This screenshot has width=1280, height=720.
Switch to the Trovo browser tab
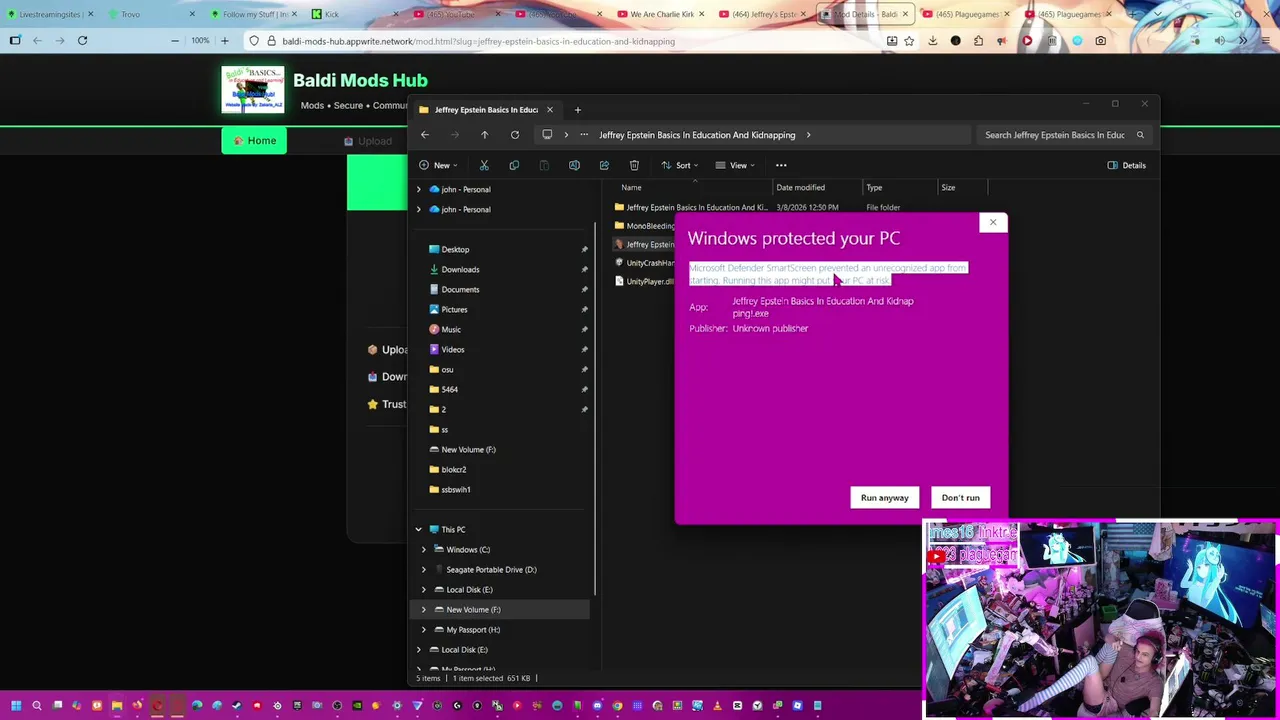click(x=149, y=14)
